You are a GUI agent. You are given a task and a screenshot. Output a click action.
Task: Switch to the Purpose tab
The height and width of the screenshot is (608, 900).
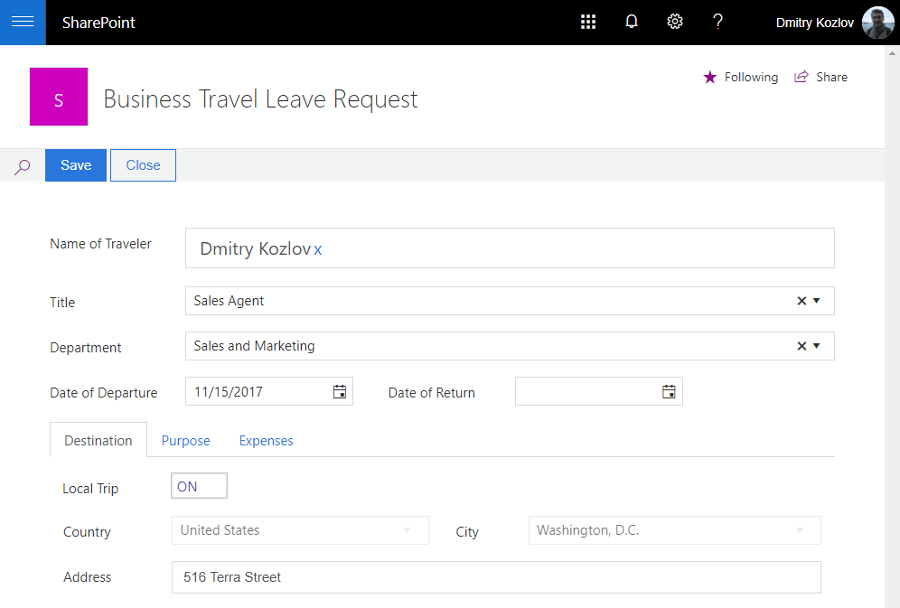pos(186,440)
